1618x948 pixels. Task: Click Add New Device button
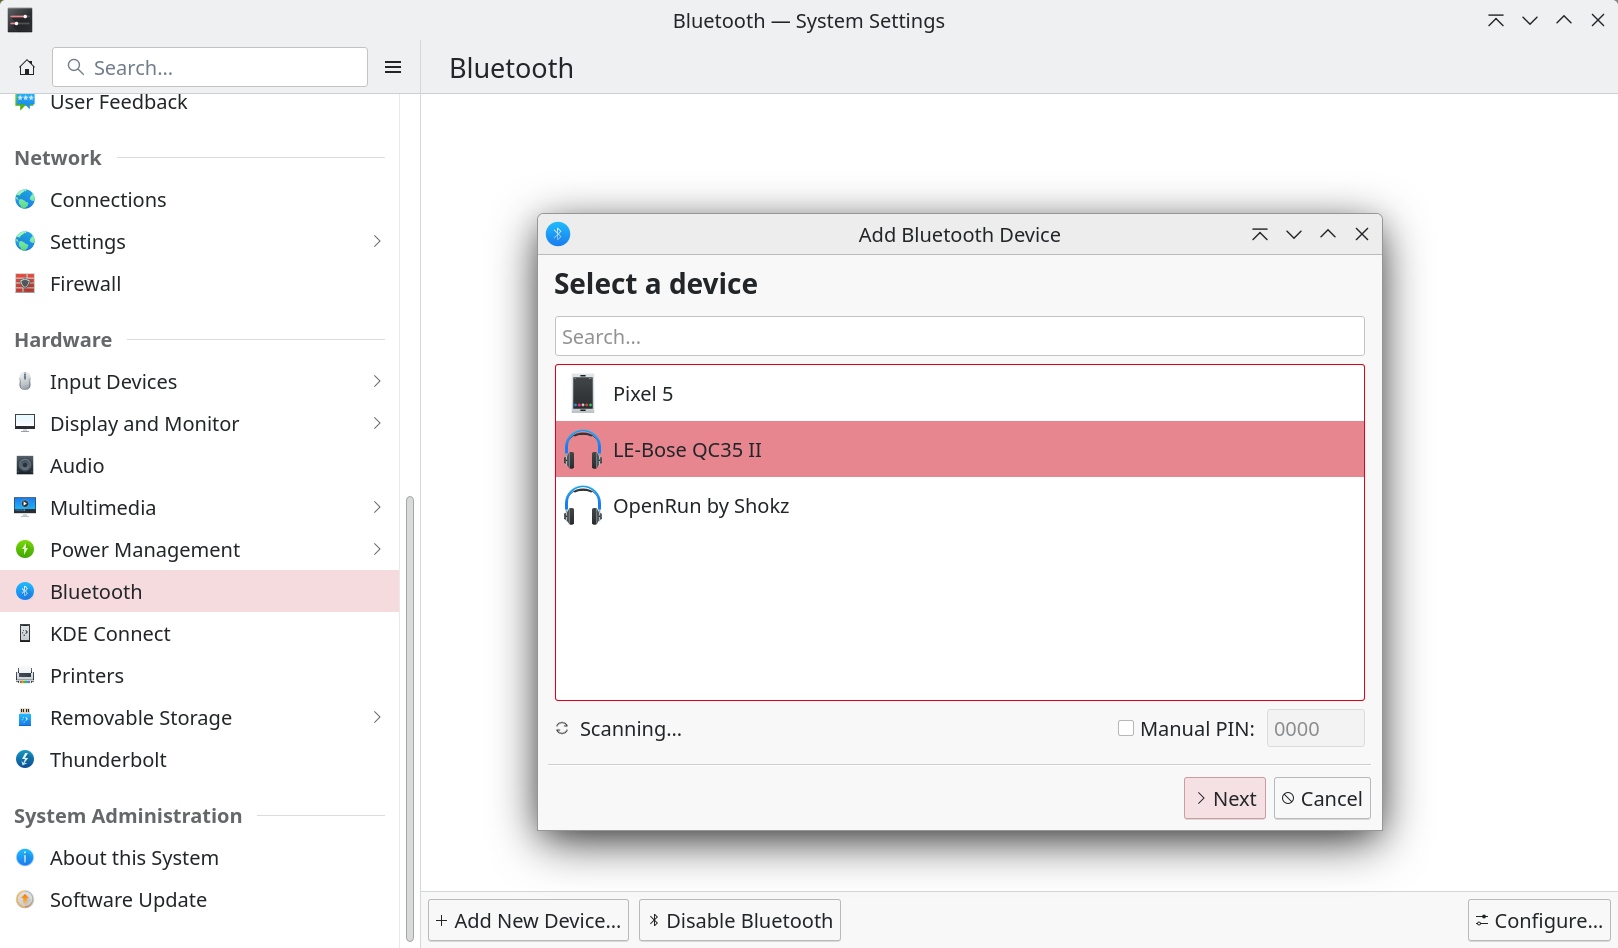coord(528,920)
